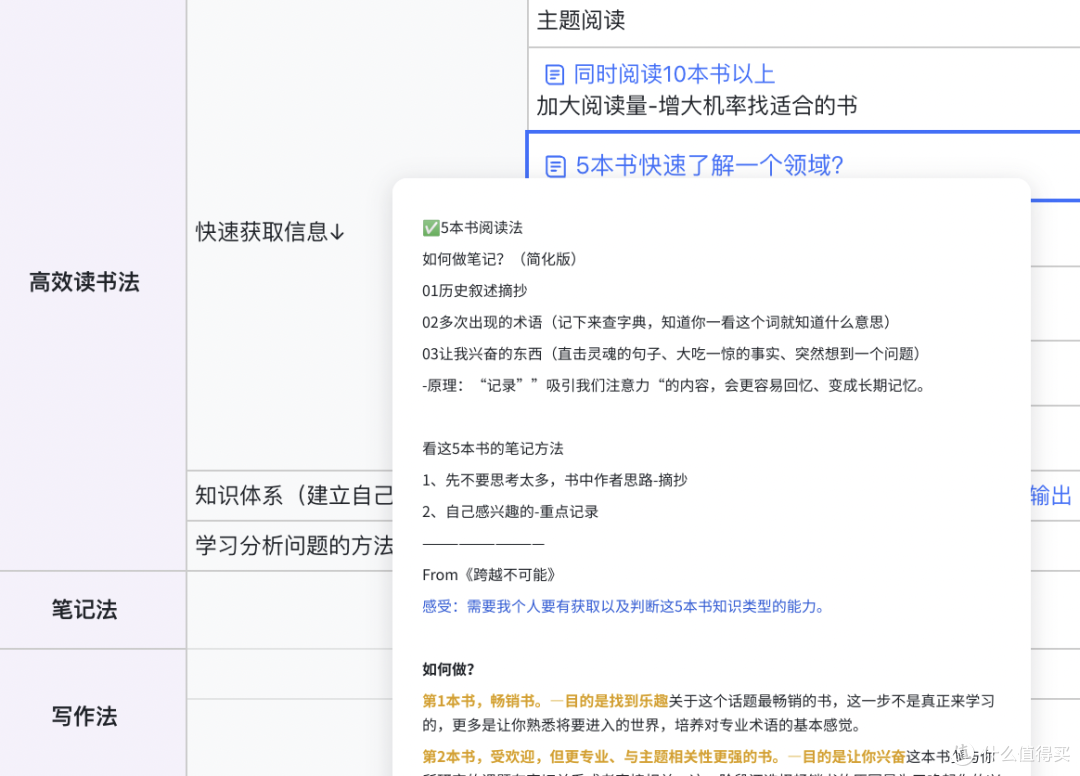Screen dimensions: 1080x776
Task: Click the bold 如何做? heading
Action: click(x=448, y=669)
